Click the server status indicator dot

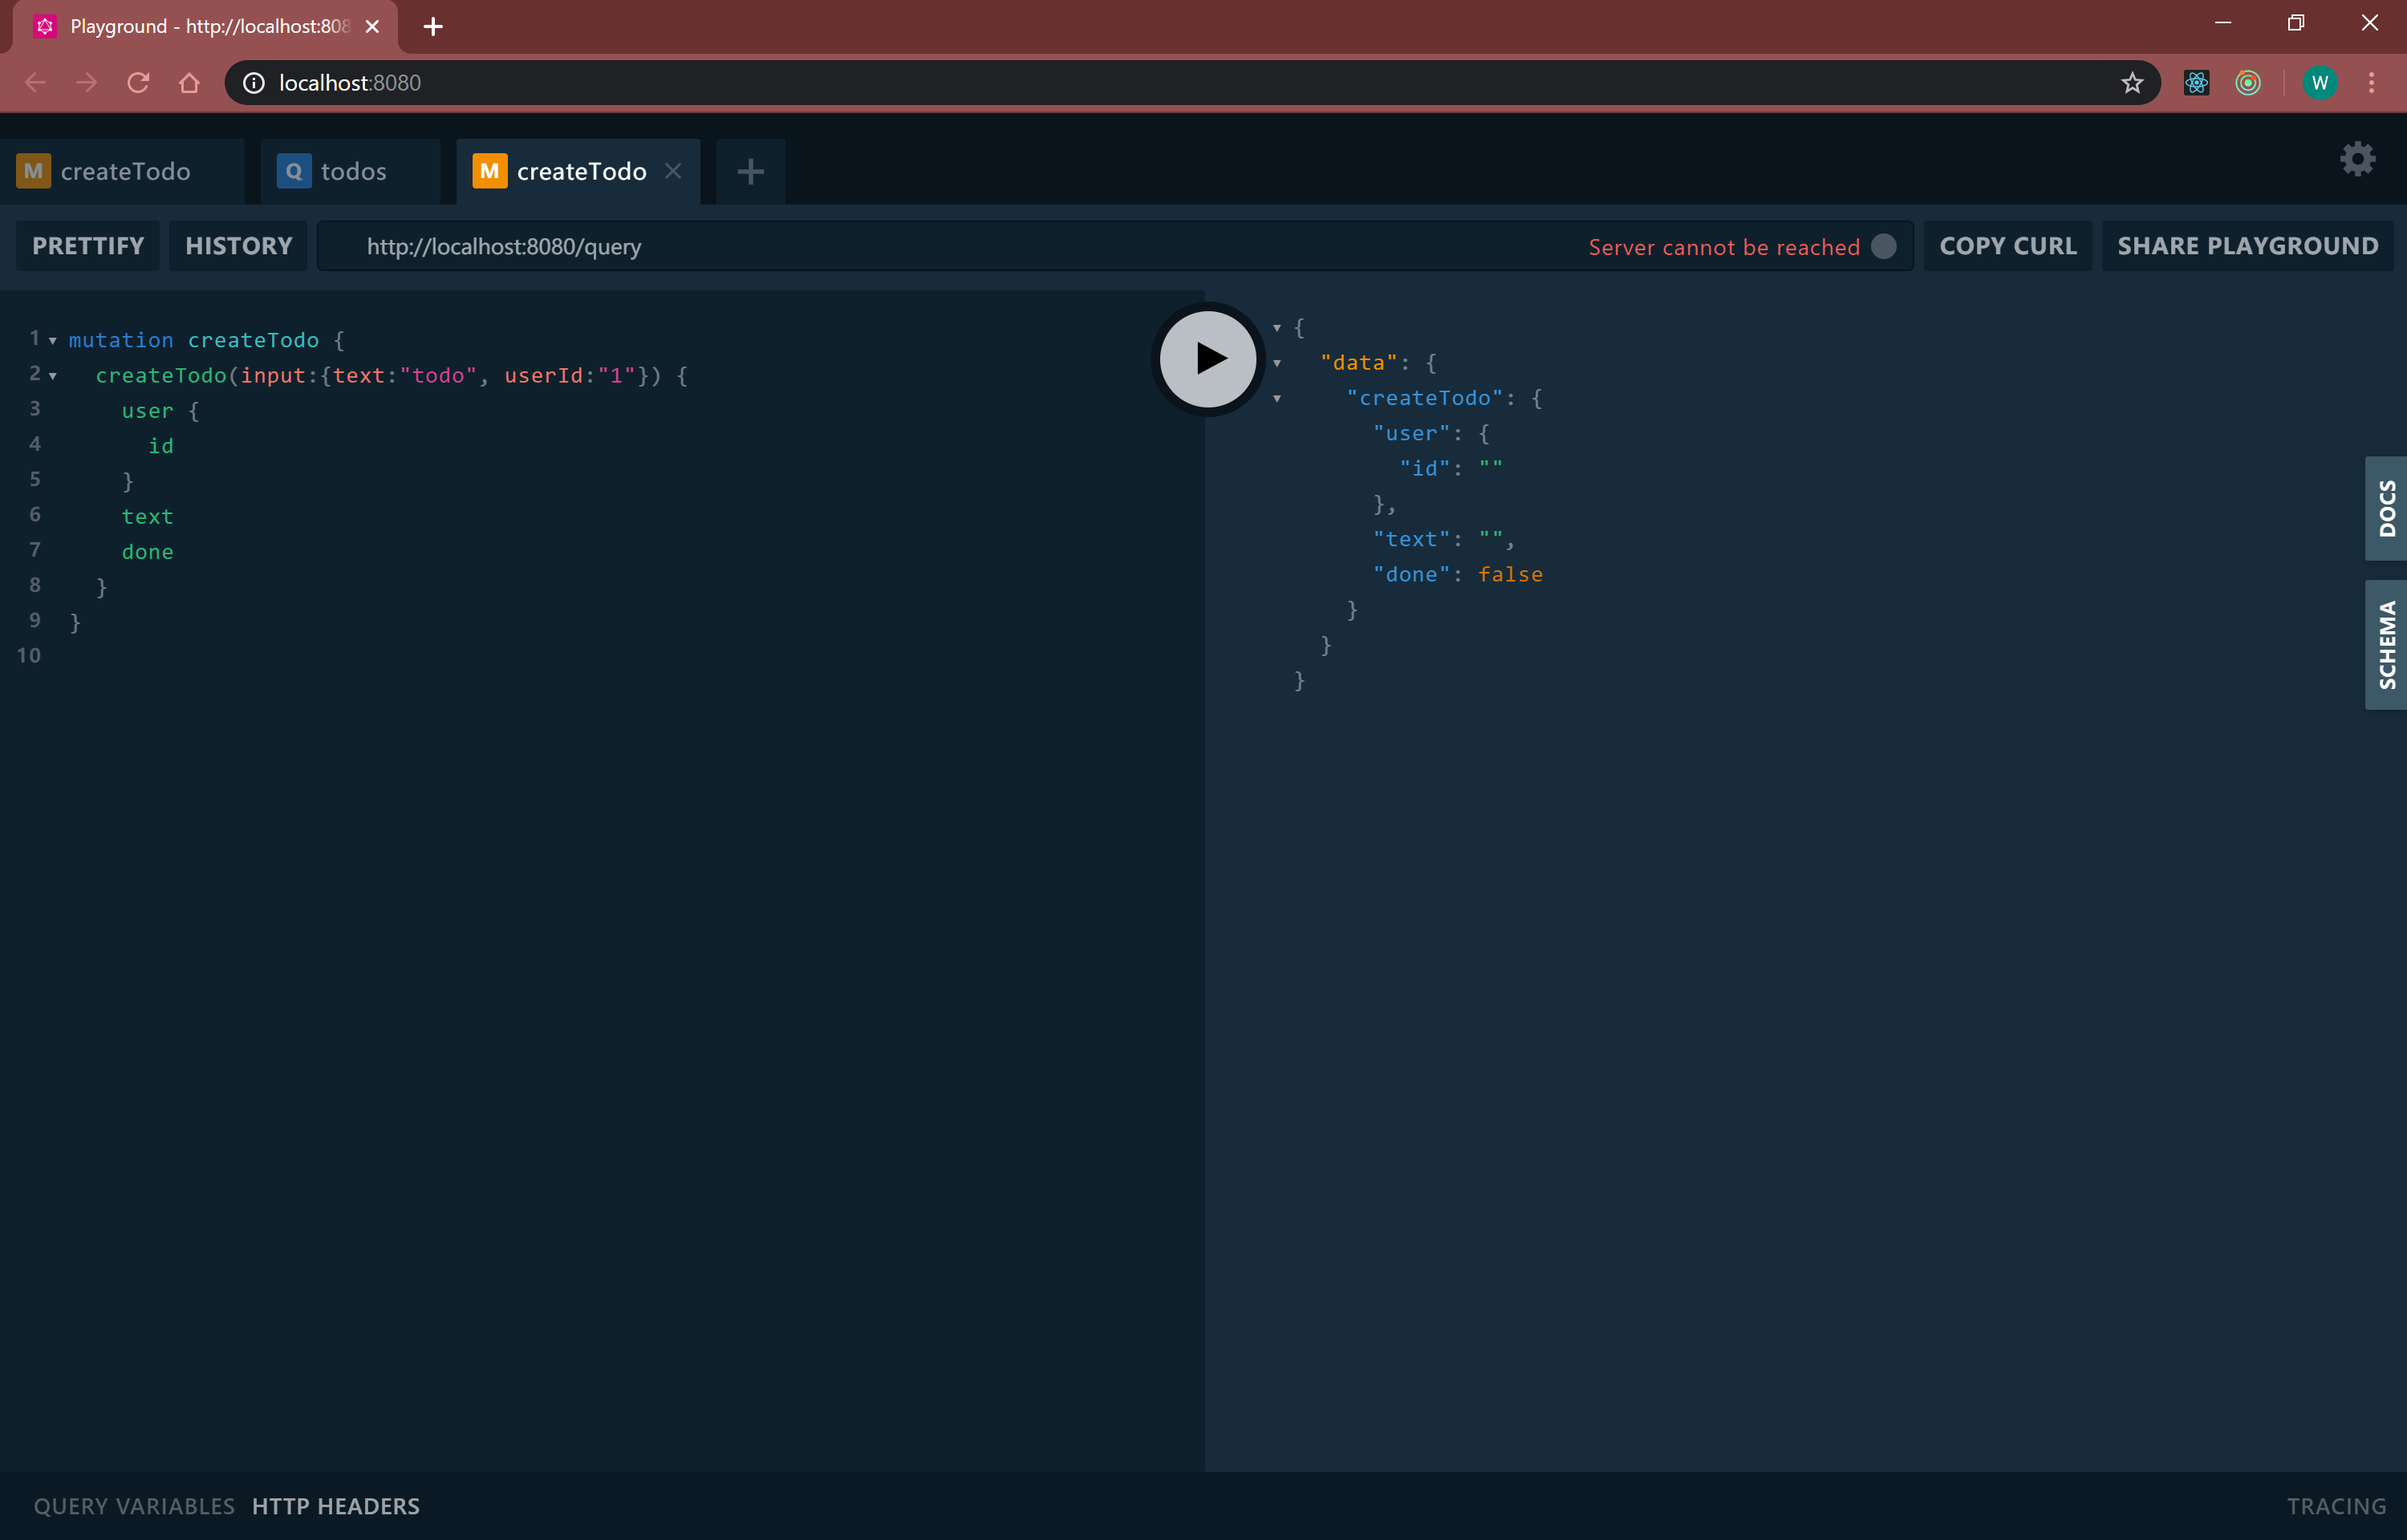1883,247
